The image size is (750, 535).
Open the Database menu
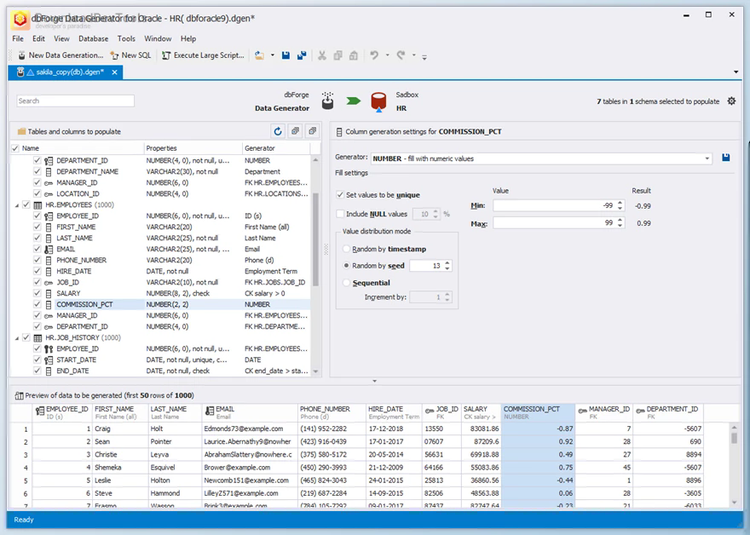coord(93,38)
